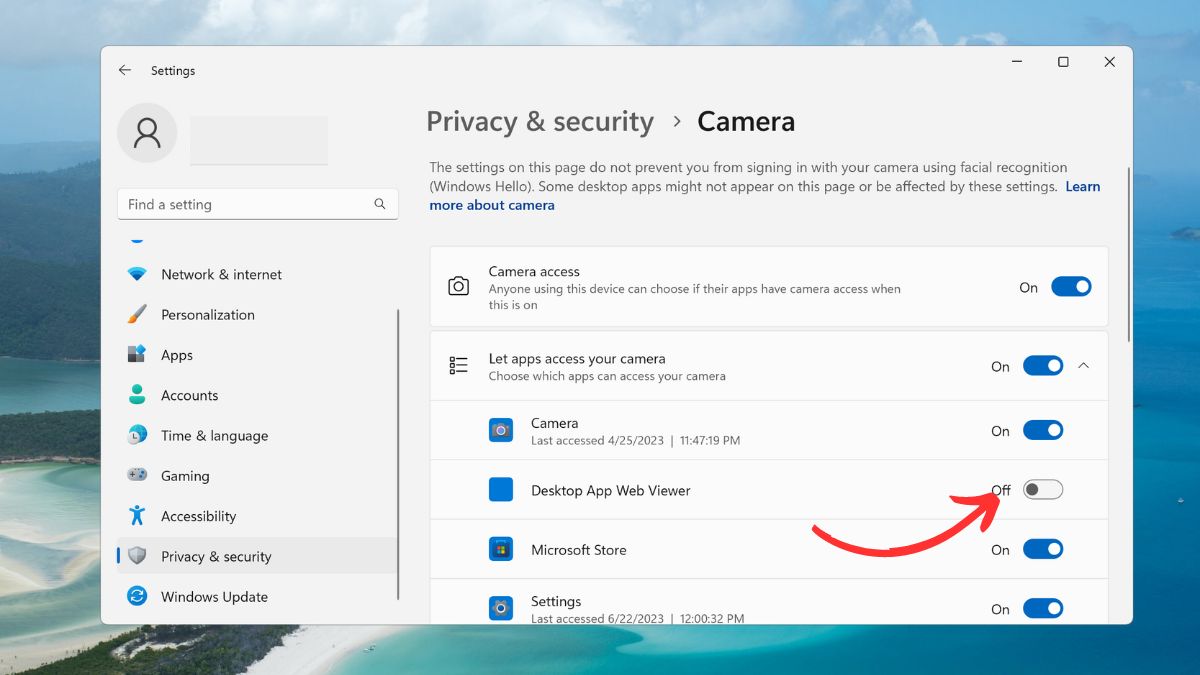1200x675 pixels.
Task: Click the profile name placeholder
Action: point(259,140)
